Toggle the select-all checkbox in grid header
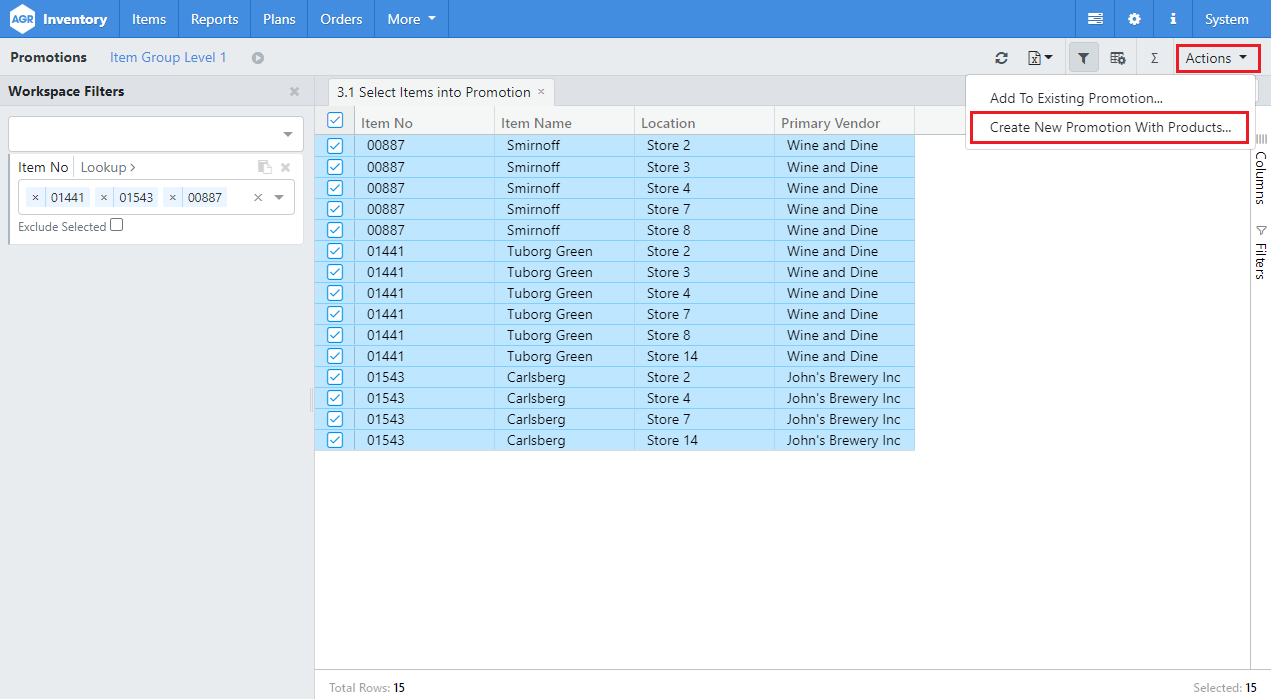The image size is (1271, 699). [x=335, y=121]
